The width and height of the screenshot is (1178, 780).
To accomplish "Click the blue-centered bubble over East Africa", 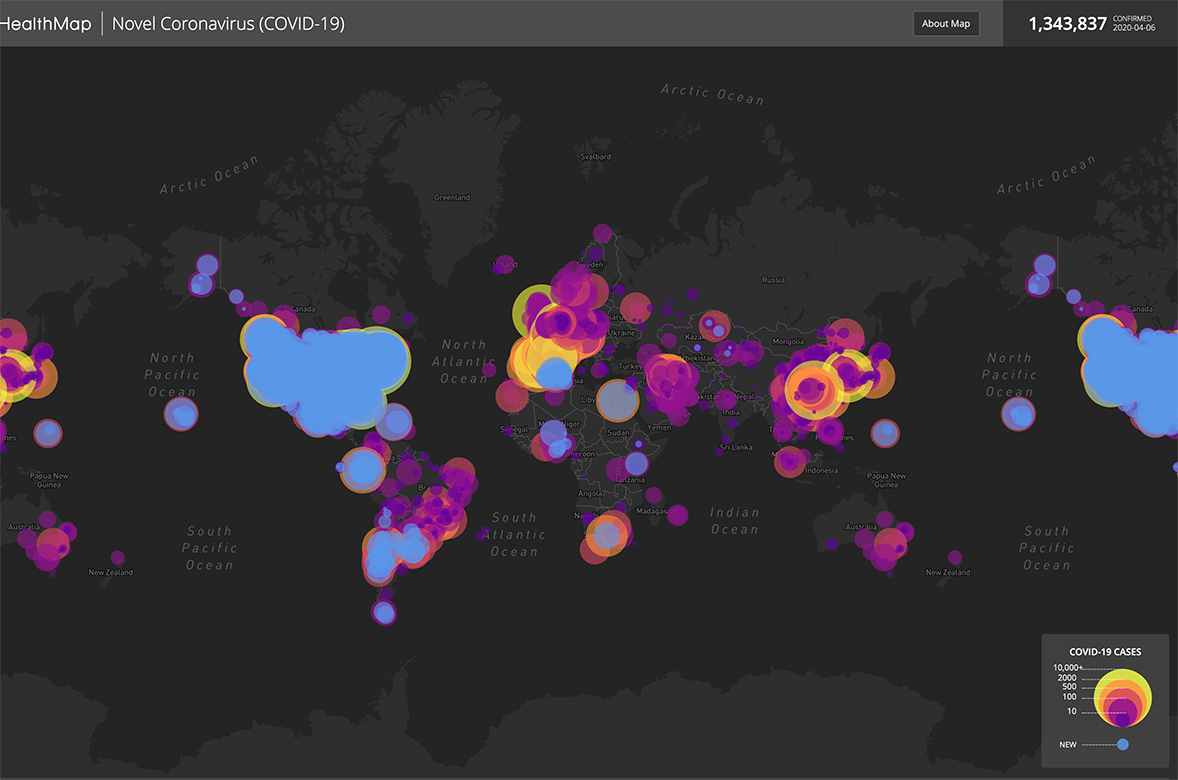I will pyautogui.click(x=635, y=464).
